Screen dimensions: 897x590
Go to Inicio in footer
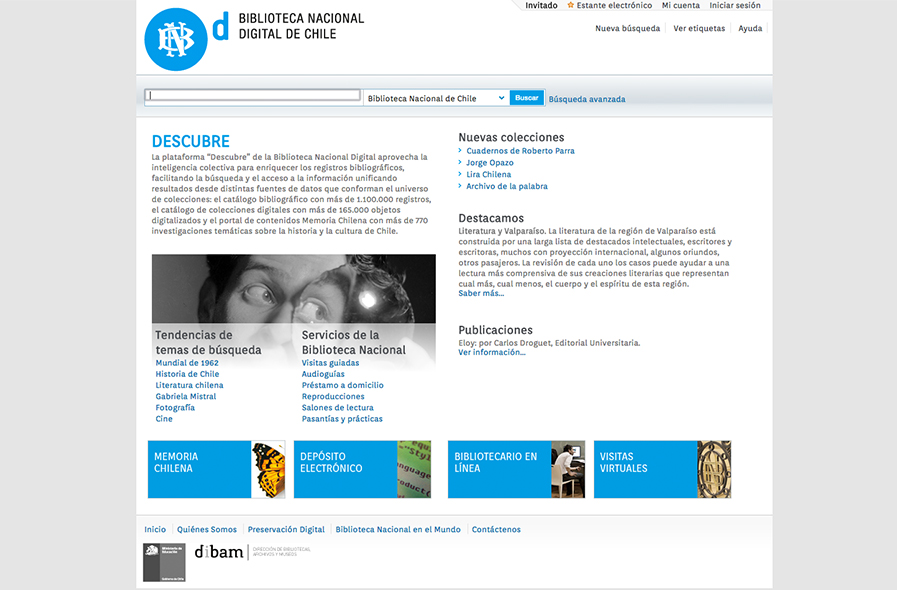[x=155, y=529]
